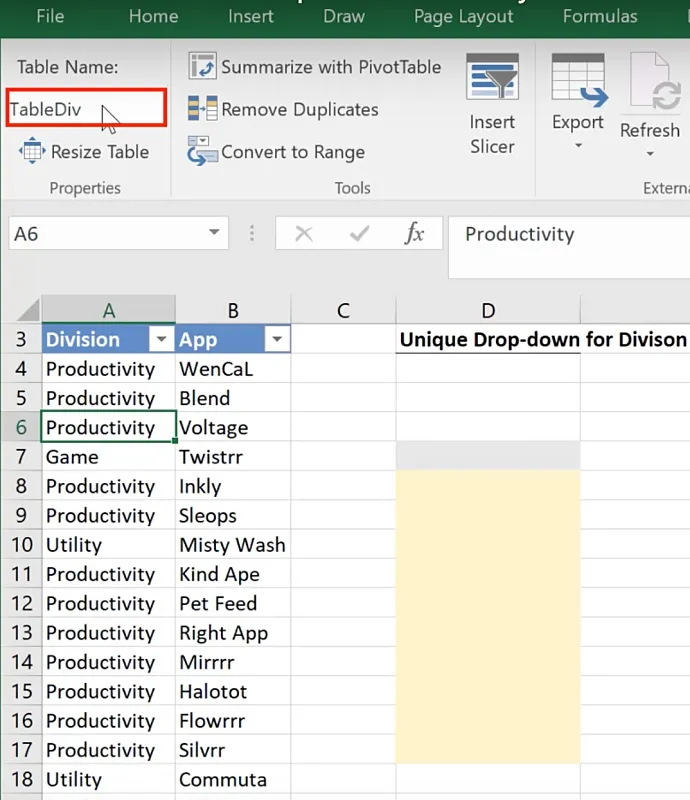Open the App column filter dropdown
This screenshot has width=690, height=800.
point(276,340)
